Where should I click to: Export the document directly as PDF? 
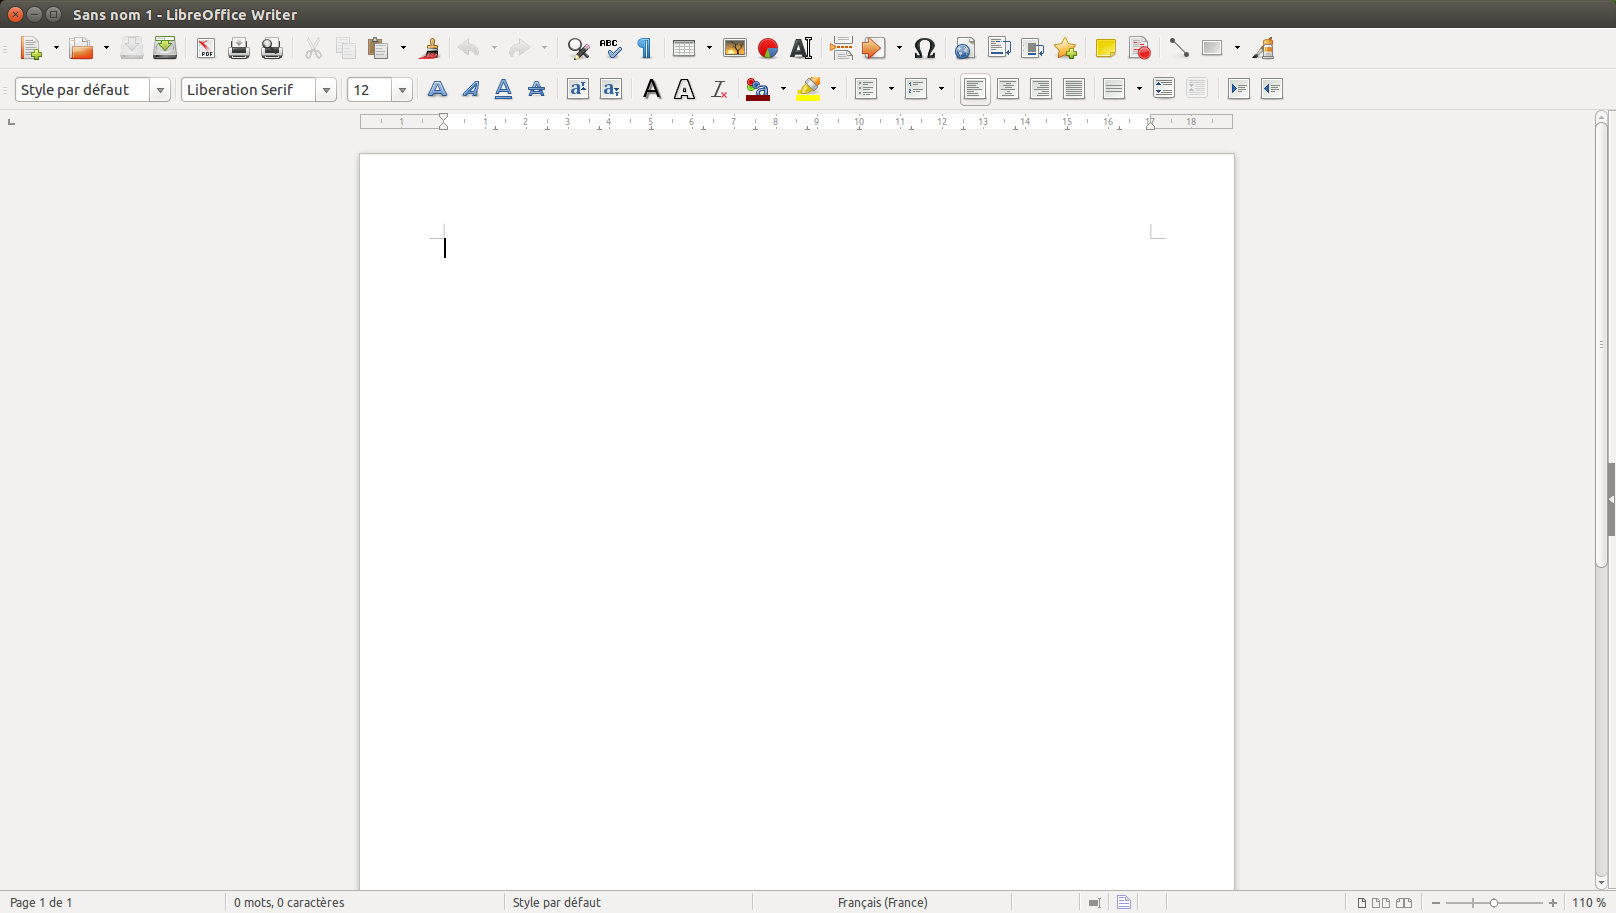(206, 48)
